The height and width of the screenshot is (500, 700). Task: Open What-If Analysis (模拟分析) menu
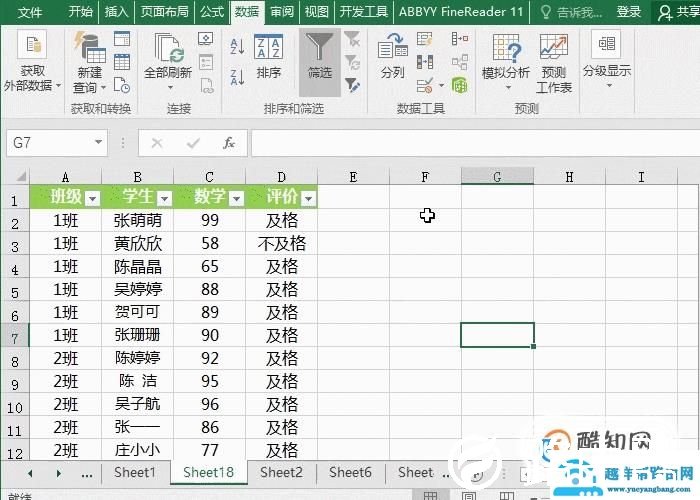point(506,61)
